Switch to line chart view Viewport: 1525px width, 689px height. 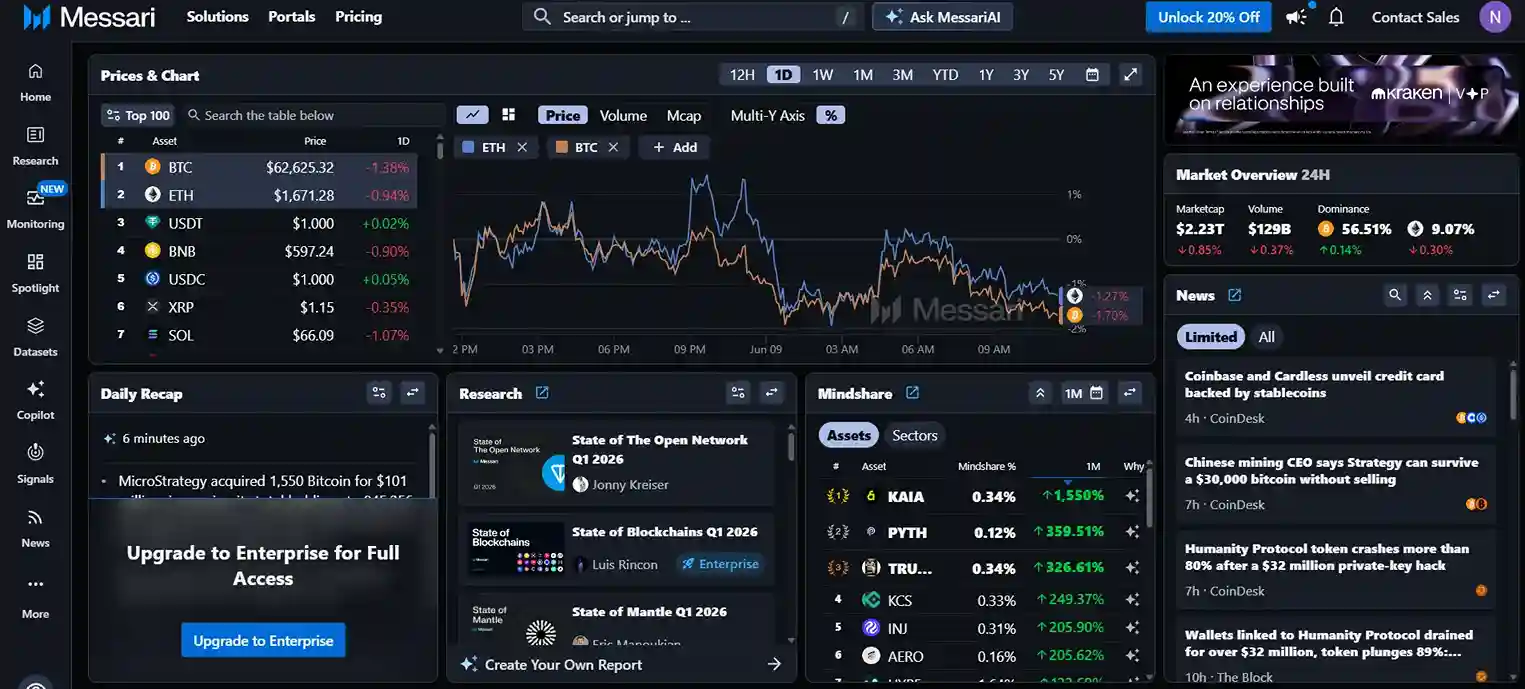coord(472,115)
